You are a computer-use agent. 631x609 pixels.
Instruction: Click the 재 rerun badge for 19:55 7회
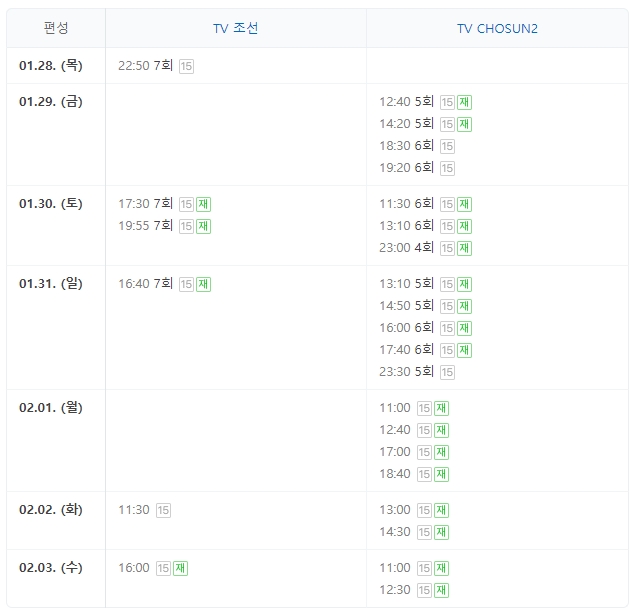click(204, 226)
